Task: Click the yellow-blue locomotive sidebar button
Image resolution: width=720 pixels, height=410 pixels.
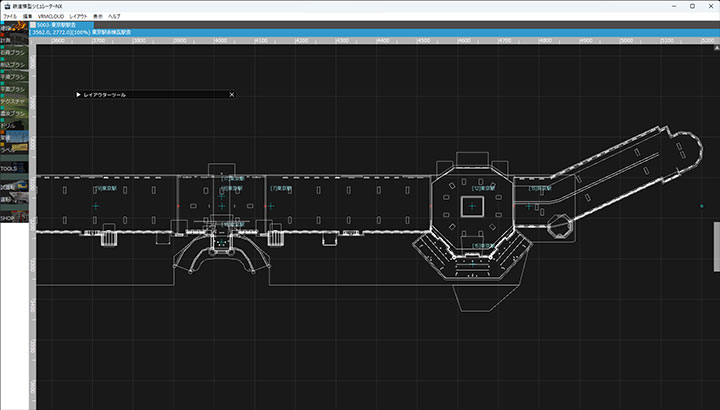Action: point(14,186)
